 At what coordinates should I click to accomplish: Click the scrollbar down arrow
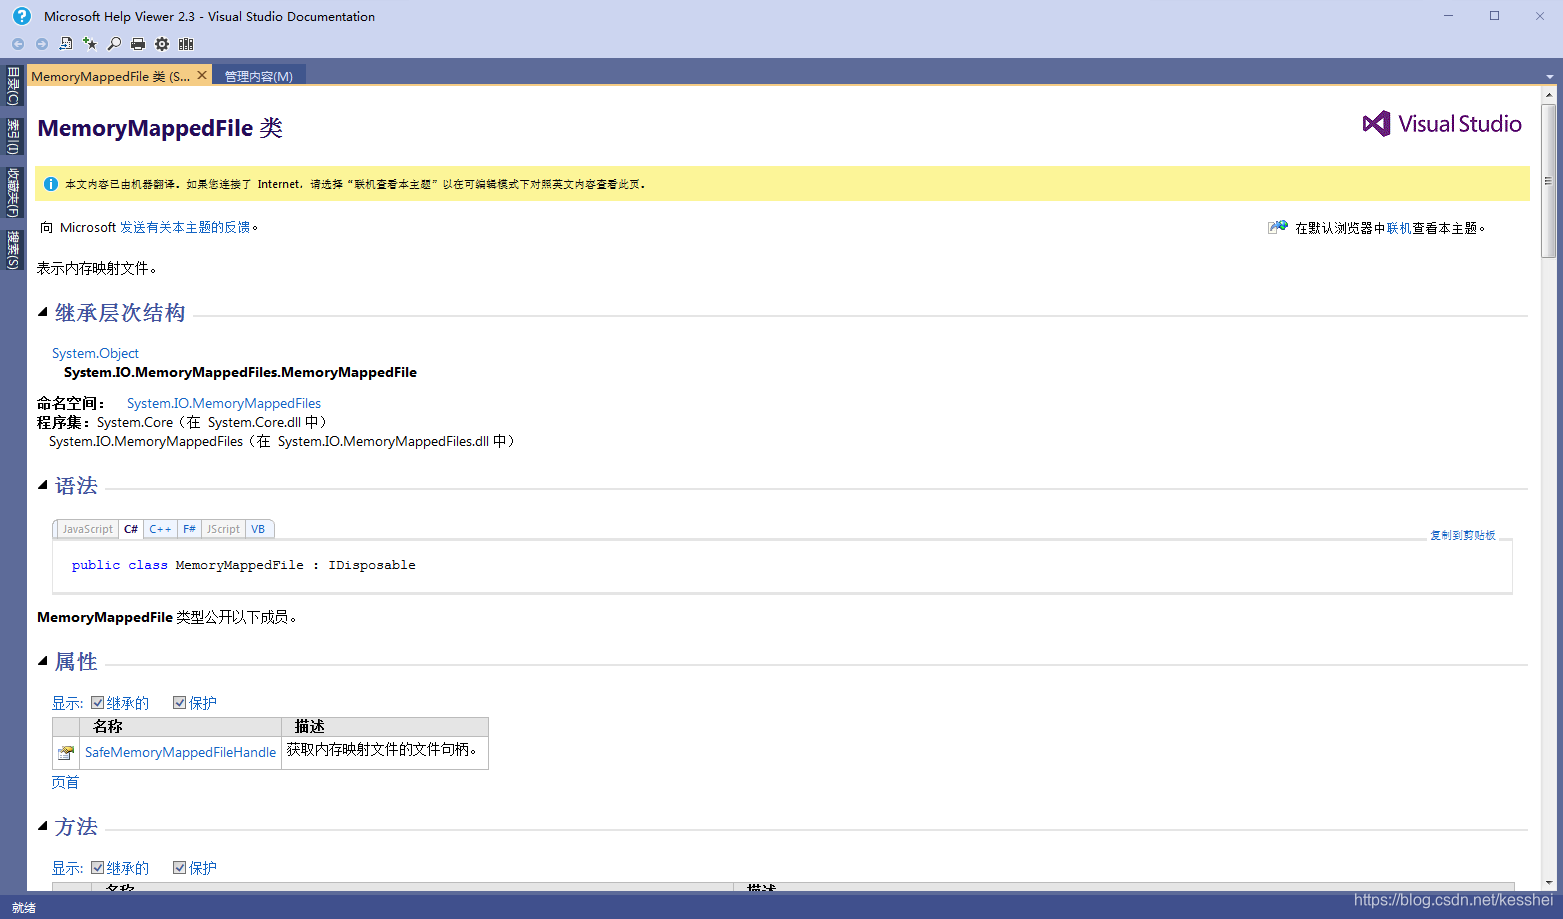coord(1549,883)
